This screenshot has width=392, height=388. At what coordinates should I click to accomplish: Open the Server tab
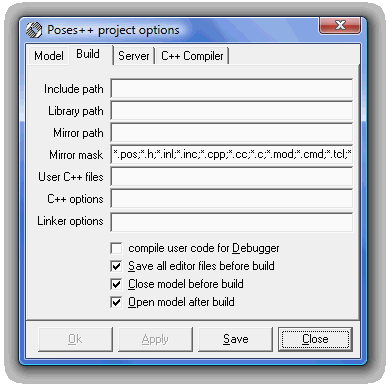[134, 56]
